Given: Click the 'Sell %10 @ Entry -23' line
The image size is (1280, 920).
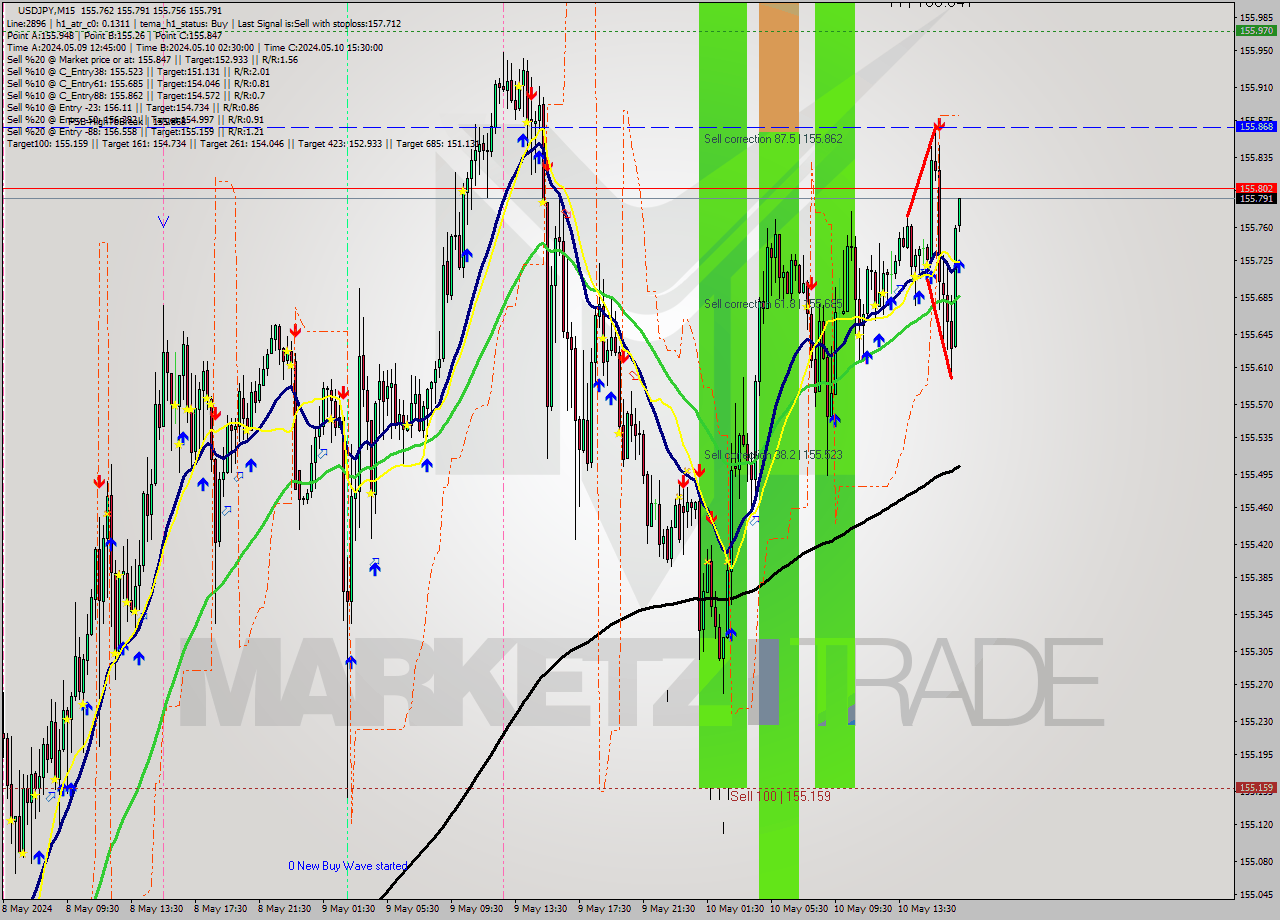Looking at the screenshot, I should pyautogui.click(x=132, y=107).
